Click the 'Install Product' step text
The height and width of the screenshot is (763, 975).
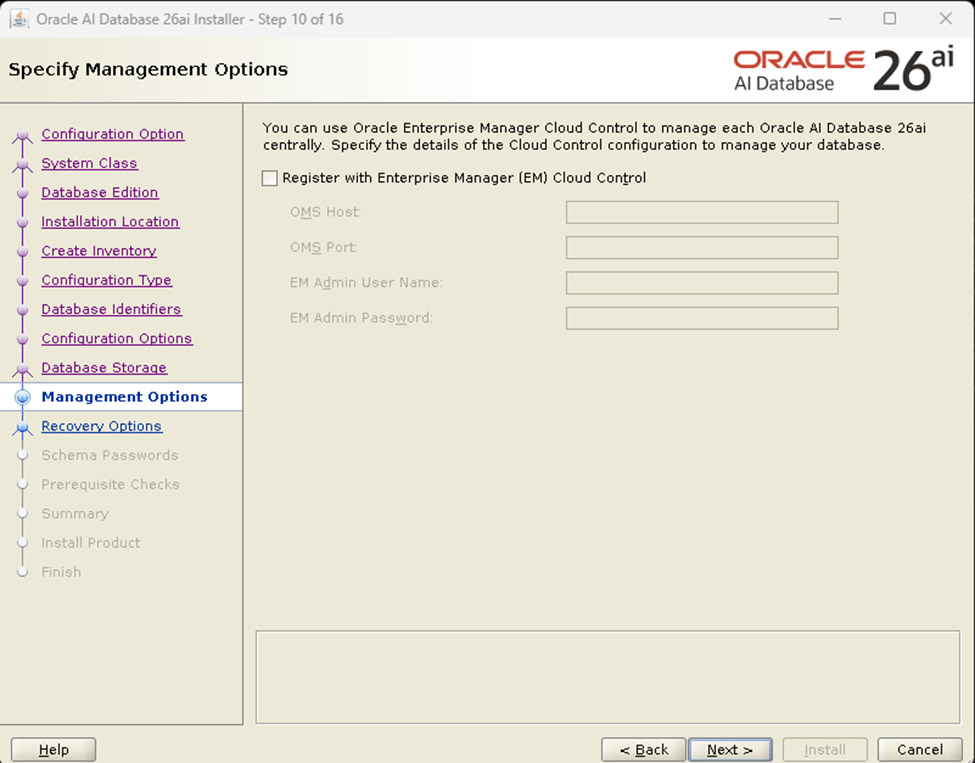(x=90, y=543)
